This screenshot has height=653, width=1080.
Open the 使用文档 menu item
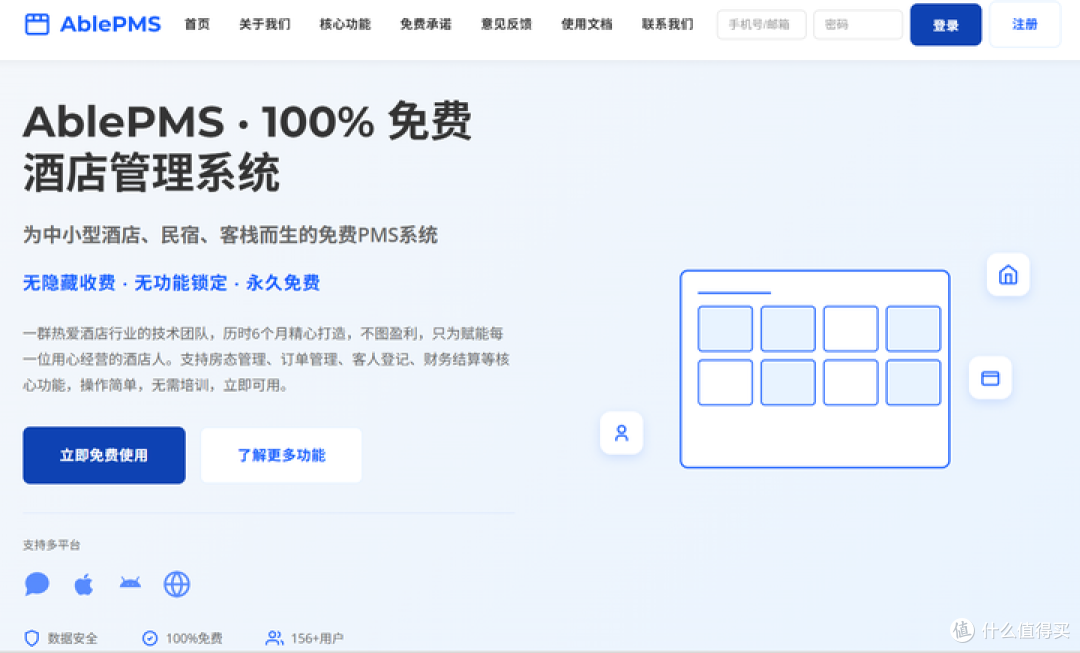tap(587, 24)
